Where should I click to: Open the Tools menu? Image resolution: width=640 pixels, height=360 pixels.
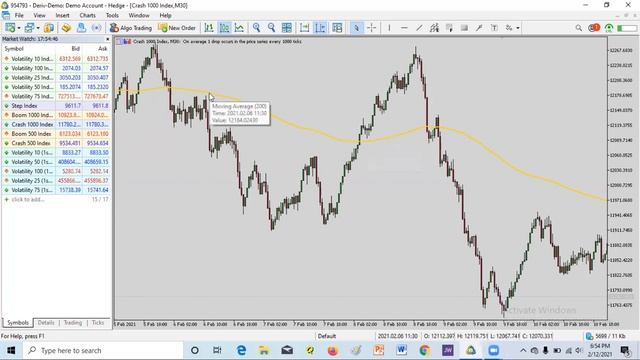(112, 15)
